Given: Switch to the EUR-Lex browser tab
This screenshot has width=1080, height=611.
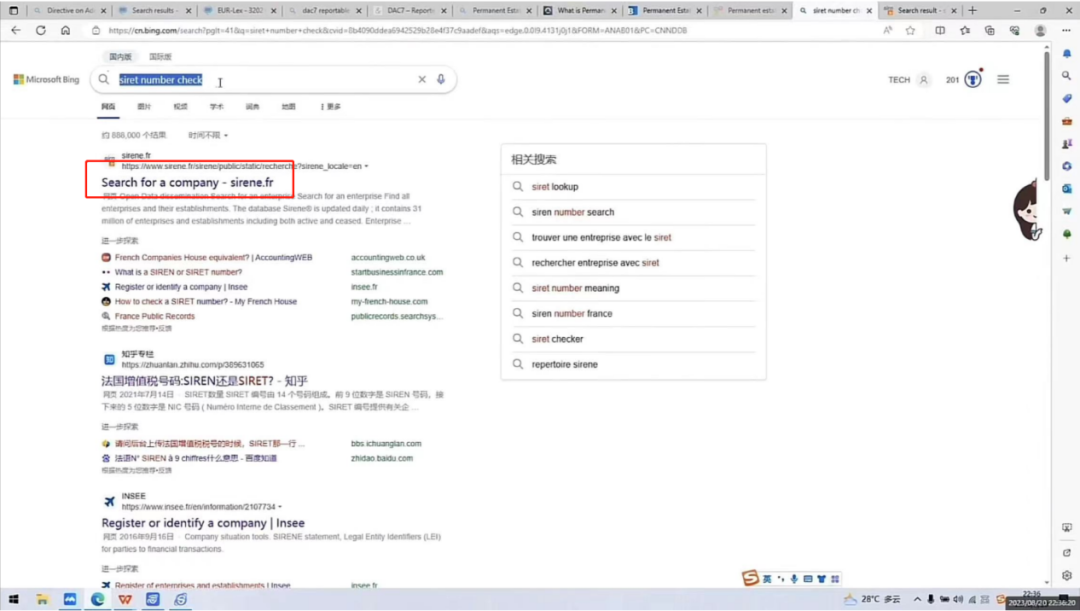Looking at the screenshot, I should click(x=239, y=10).
